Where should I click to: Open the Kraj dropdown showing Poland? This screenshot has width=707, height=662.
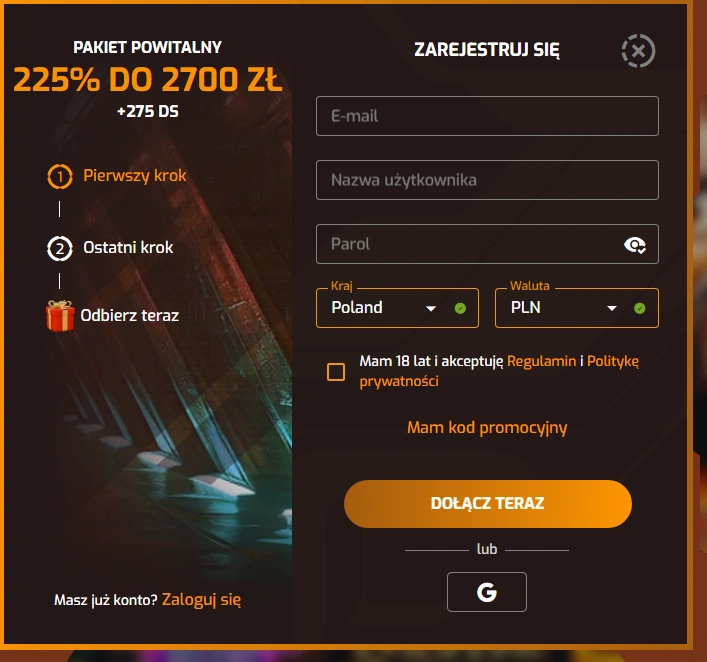[x=397, y=308]
